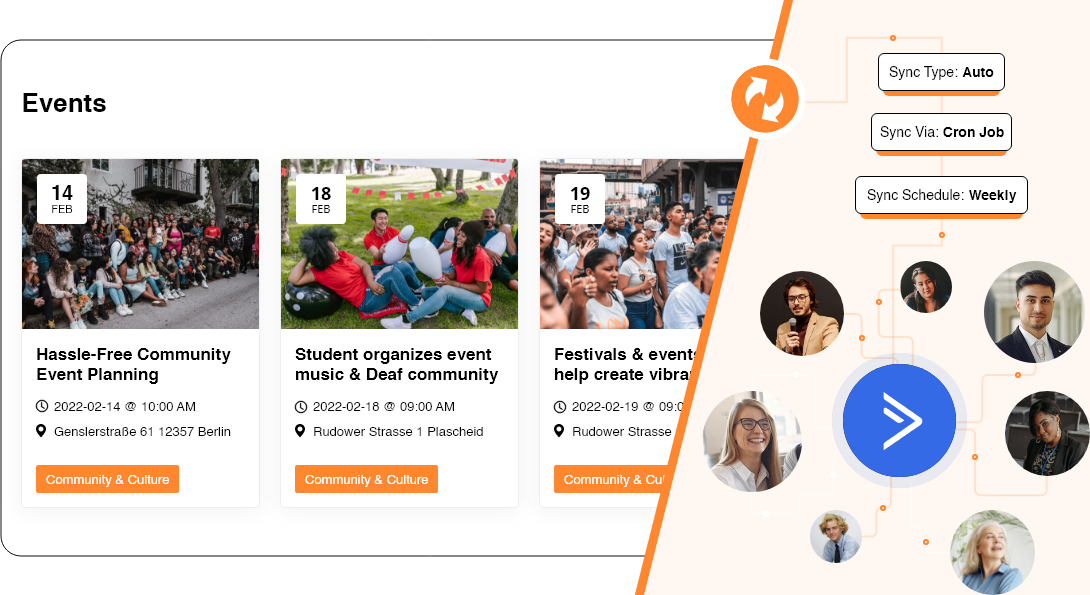1090x595 pixels.
Task: Click the 18 FEB date badge
Action: pyautogui.click(x=320, y=199)
